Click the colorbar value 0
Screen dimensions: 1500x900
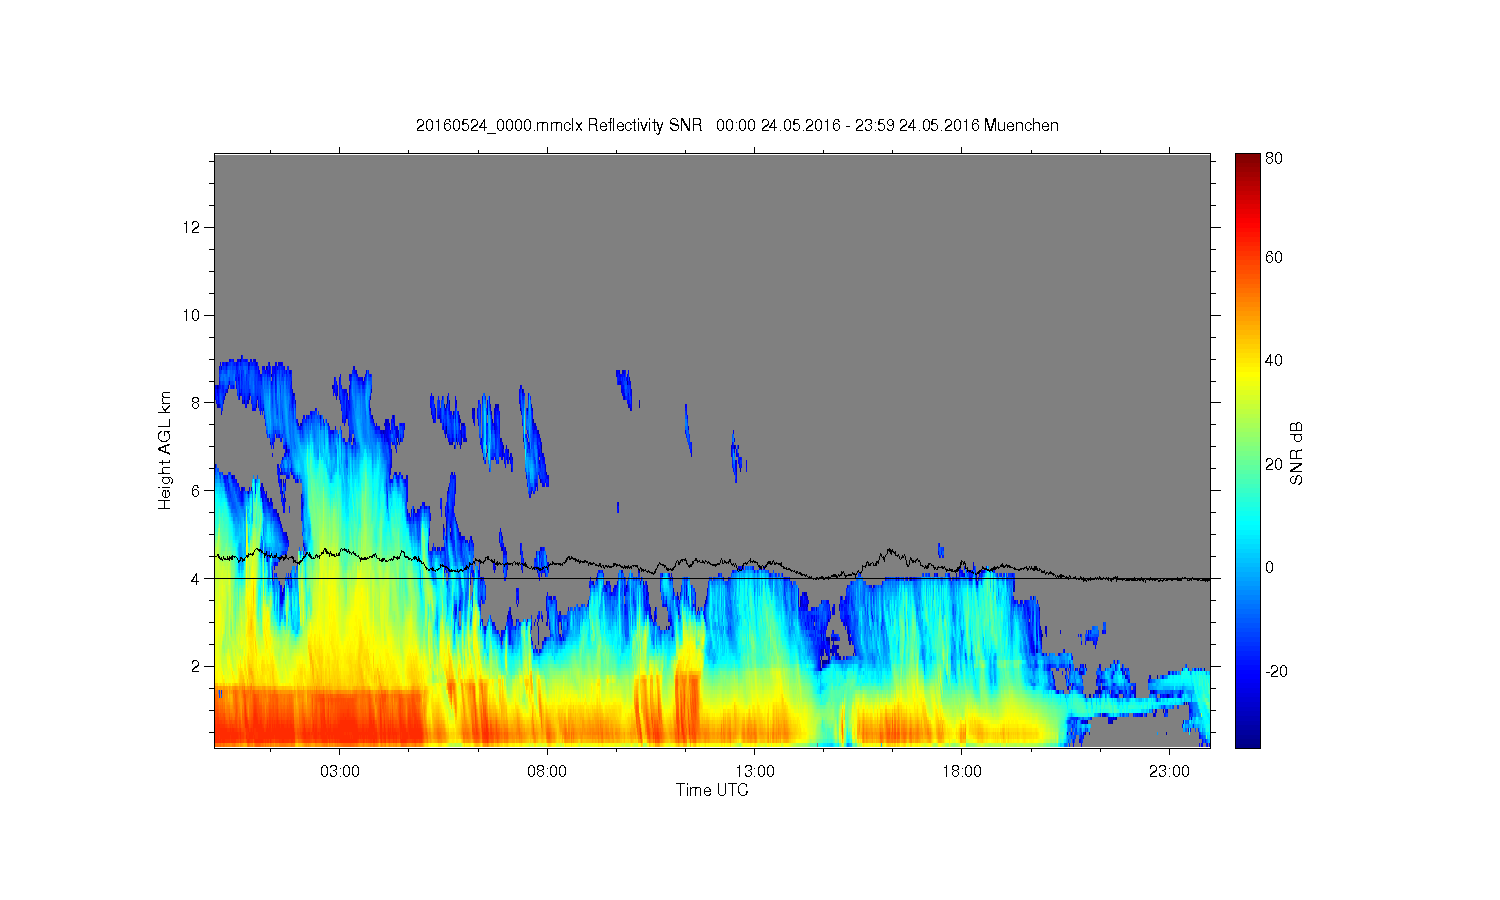pyautogui.click(x=1269, y=567)
